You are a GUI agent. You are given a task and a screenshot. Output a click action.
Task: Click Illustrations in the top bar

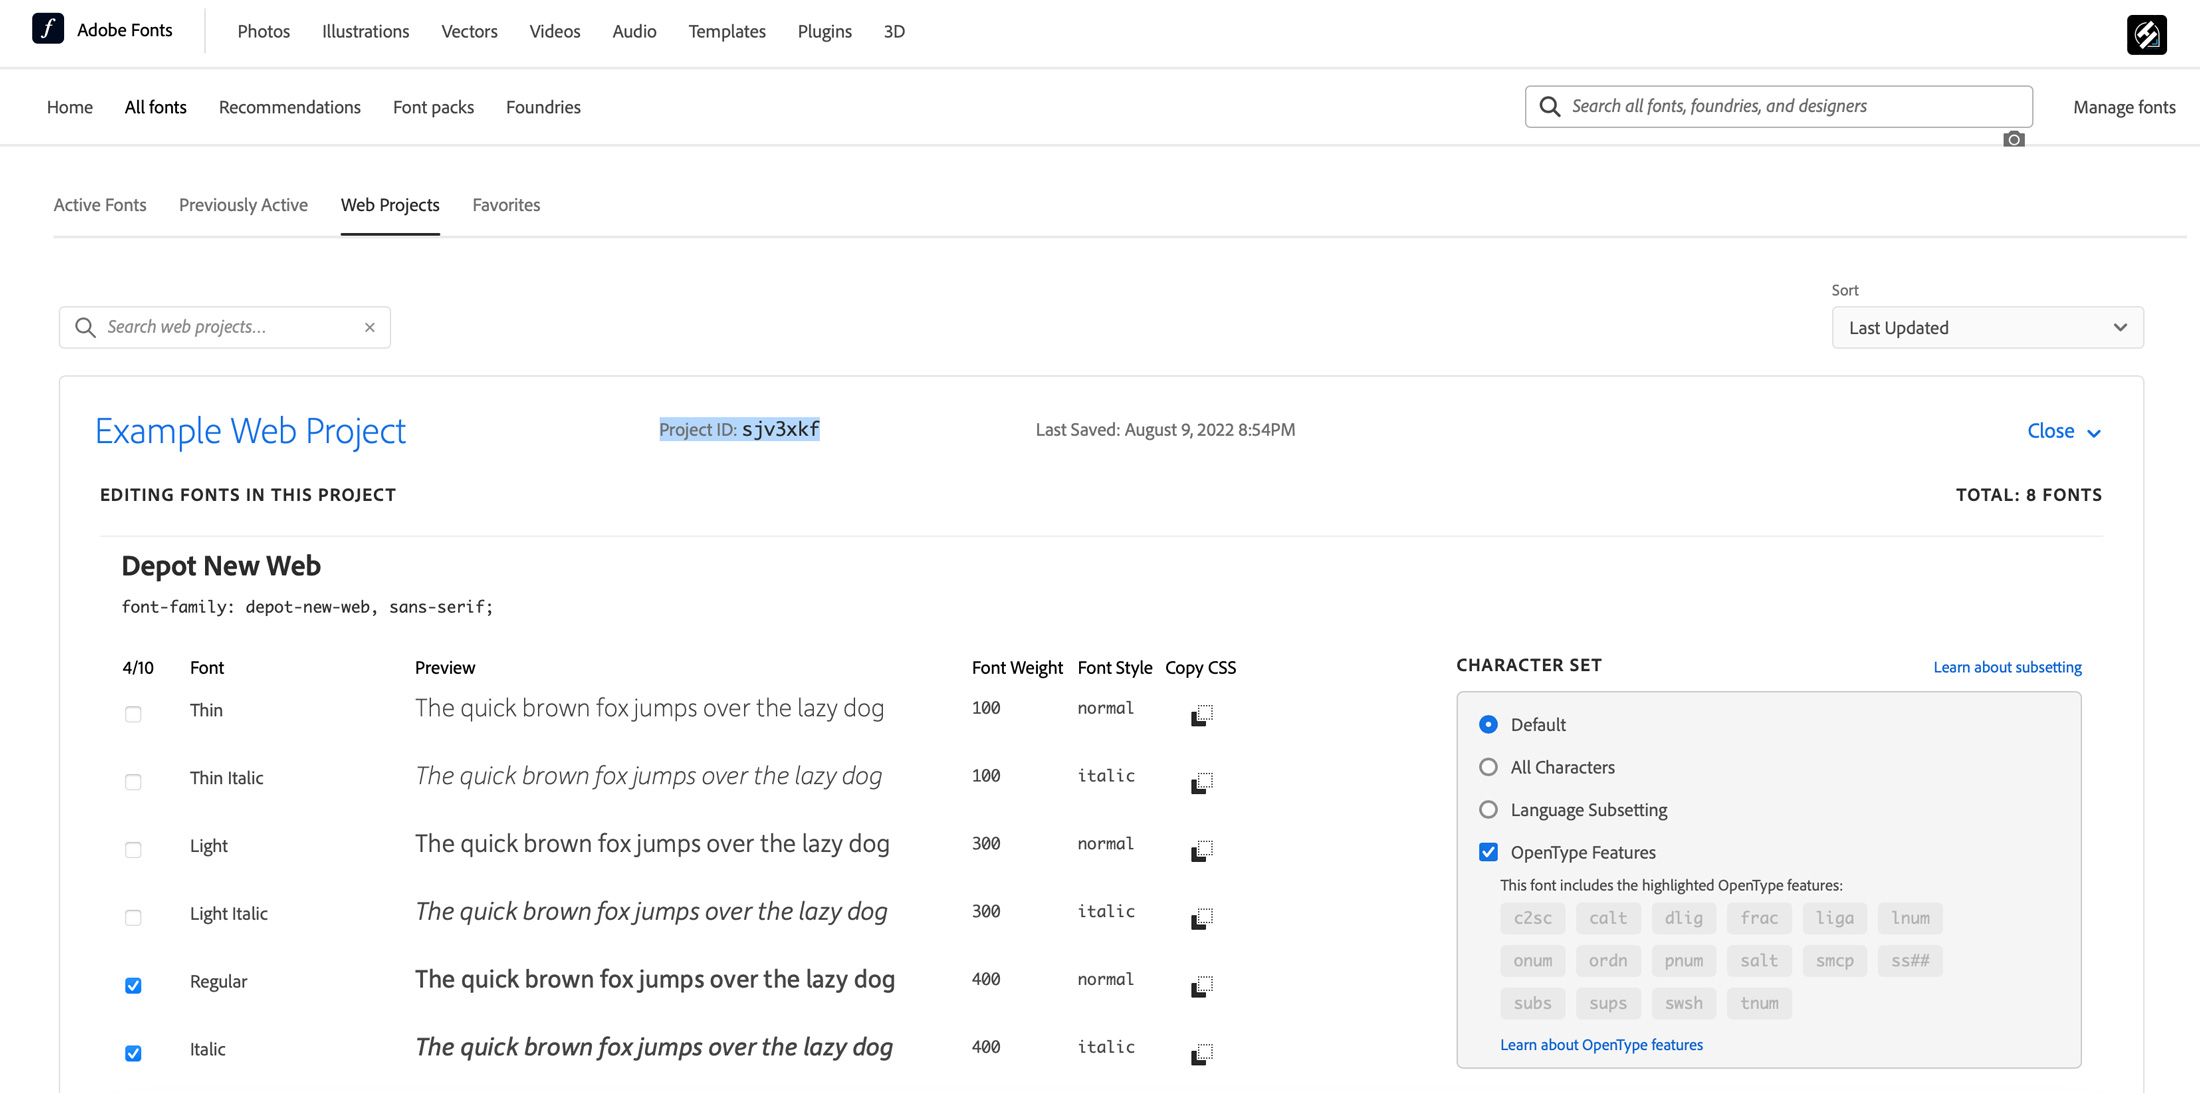pyautogui.click(x=366, y=31)
